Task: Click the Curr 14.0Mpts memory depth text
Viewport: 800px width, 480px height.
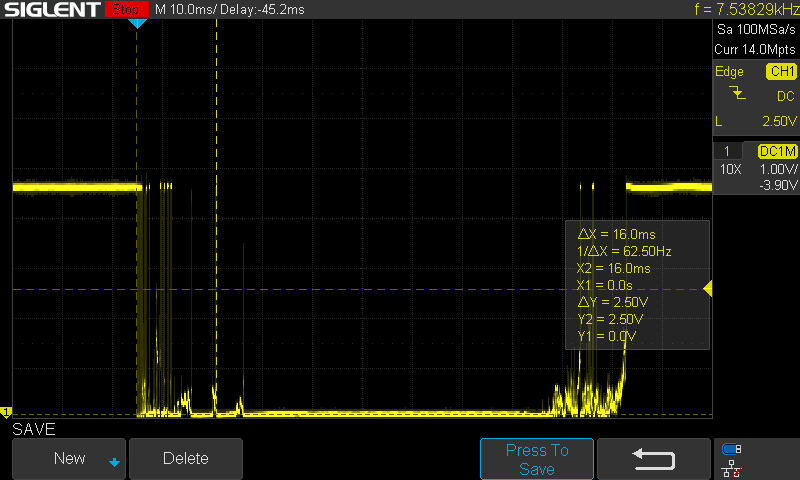Action: pos(755,49)
